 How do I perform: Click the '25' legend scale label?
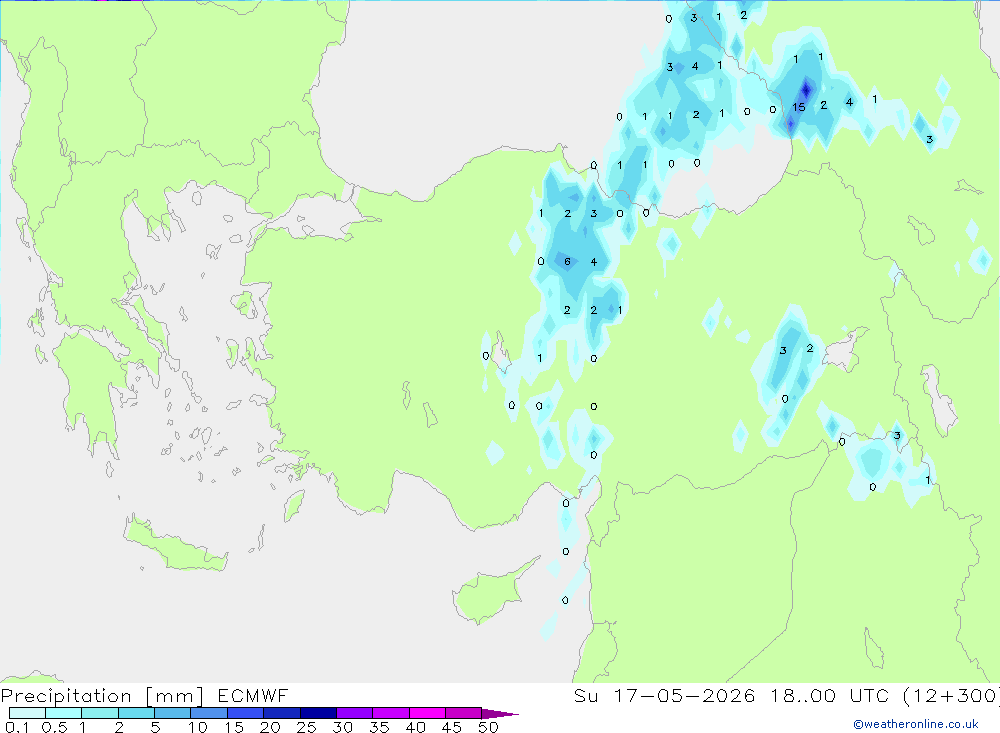point(306,727)
